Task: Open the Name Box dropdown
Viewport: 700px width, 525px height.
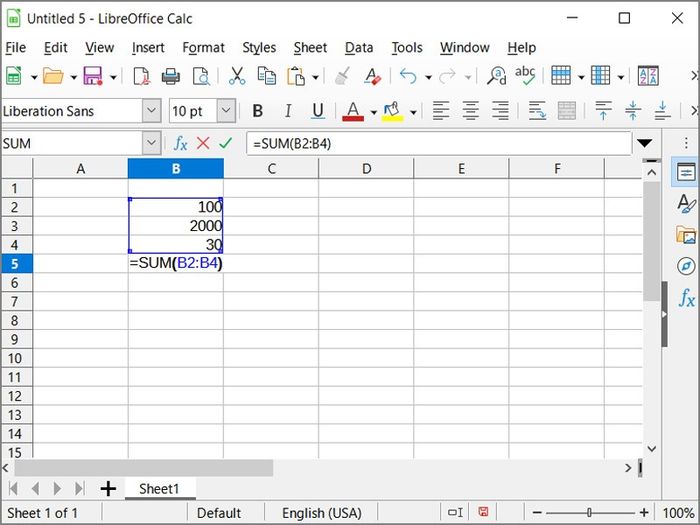Action: [151, 143]
